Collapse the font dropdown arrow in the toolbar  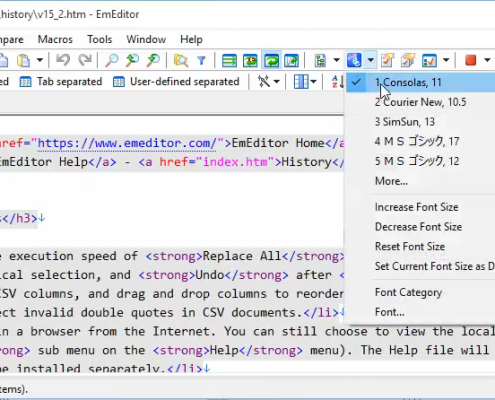(370, 60)
